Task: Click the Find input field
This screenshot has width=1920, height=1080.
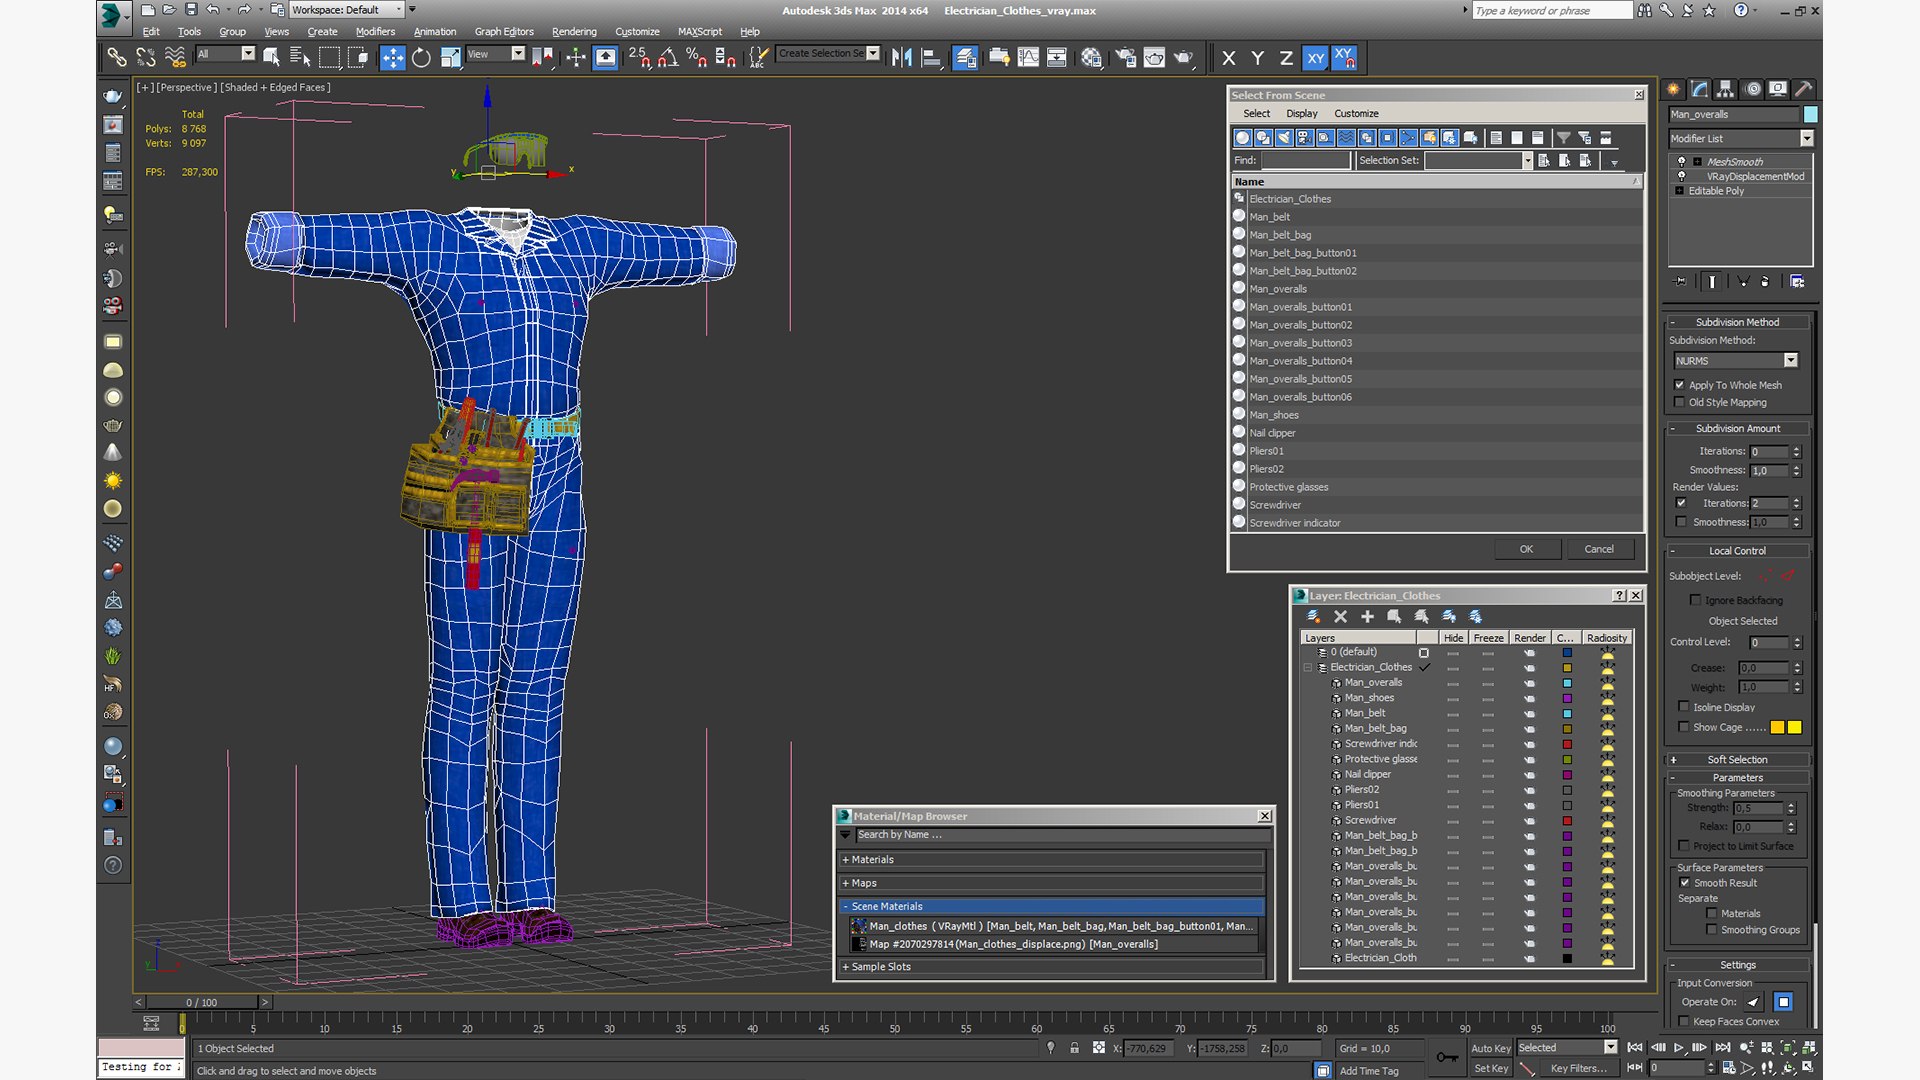Action: coord(1305,161)
